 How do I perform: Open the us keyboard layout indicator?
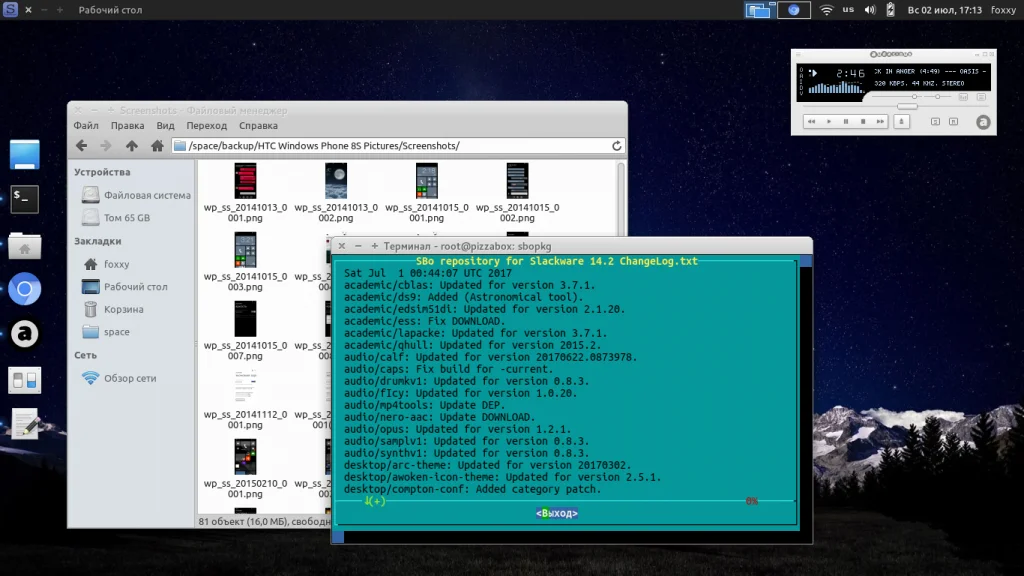click(848, 10)
